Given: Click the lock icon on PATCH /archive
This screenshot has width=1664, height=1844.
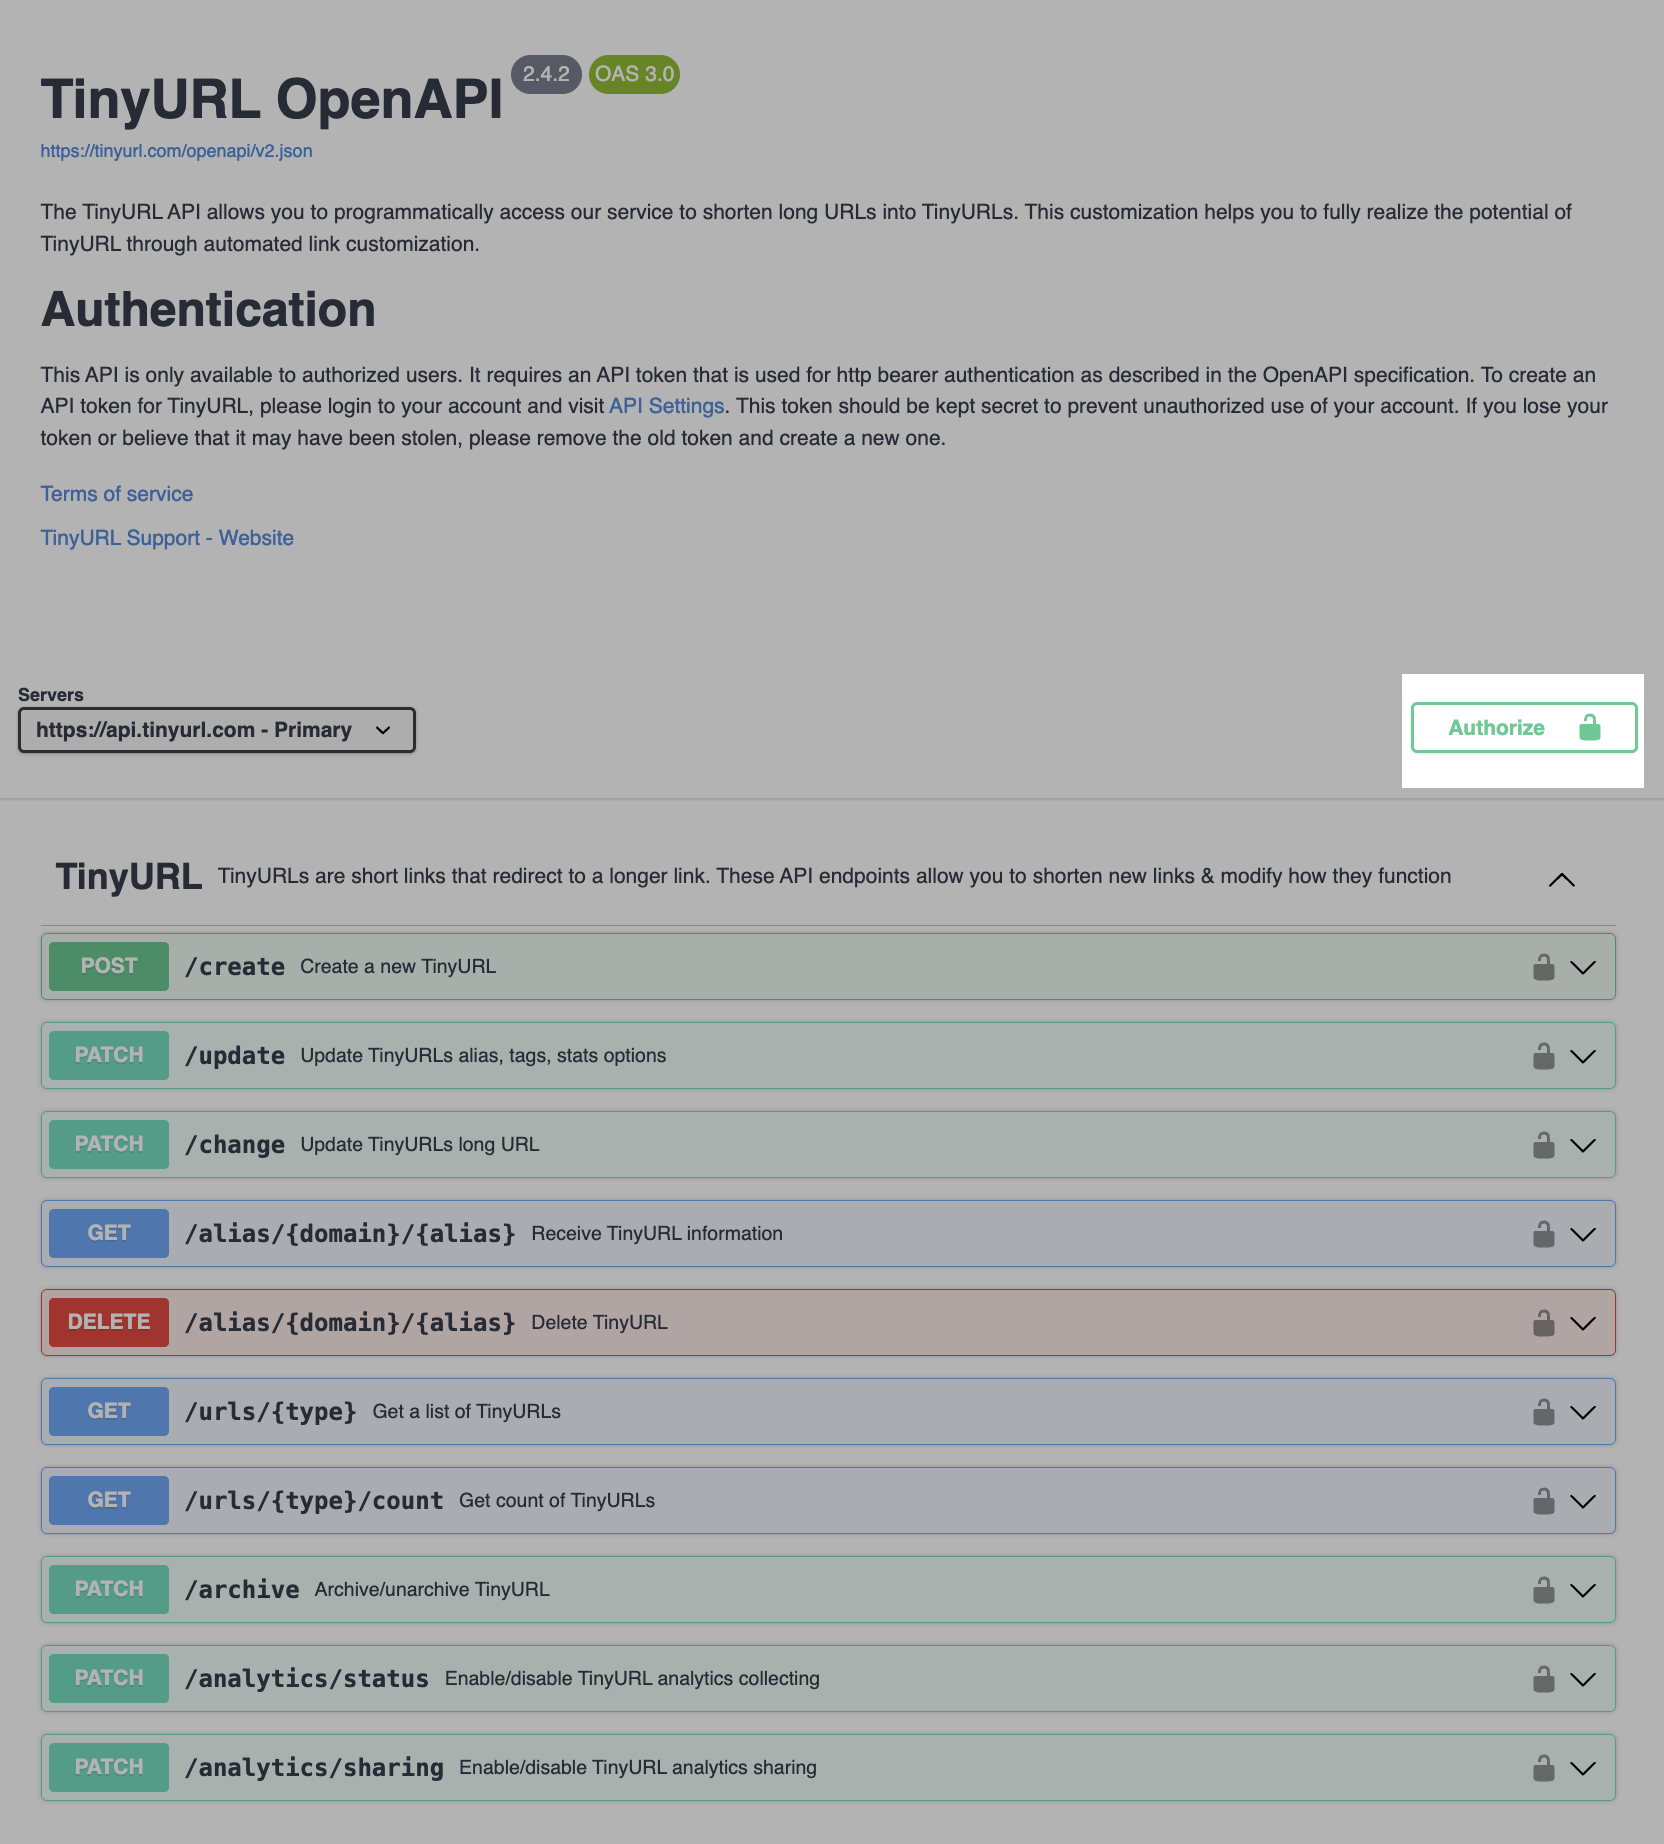Looking at the screenshot, I should [1543, 1590].
